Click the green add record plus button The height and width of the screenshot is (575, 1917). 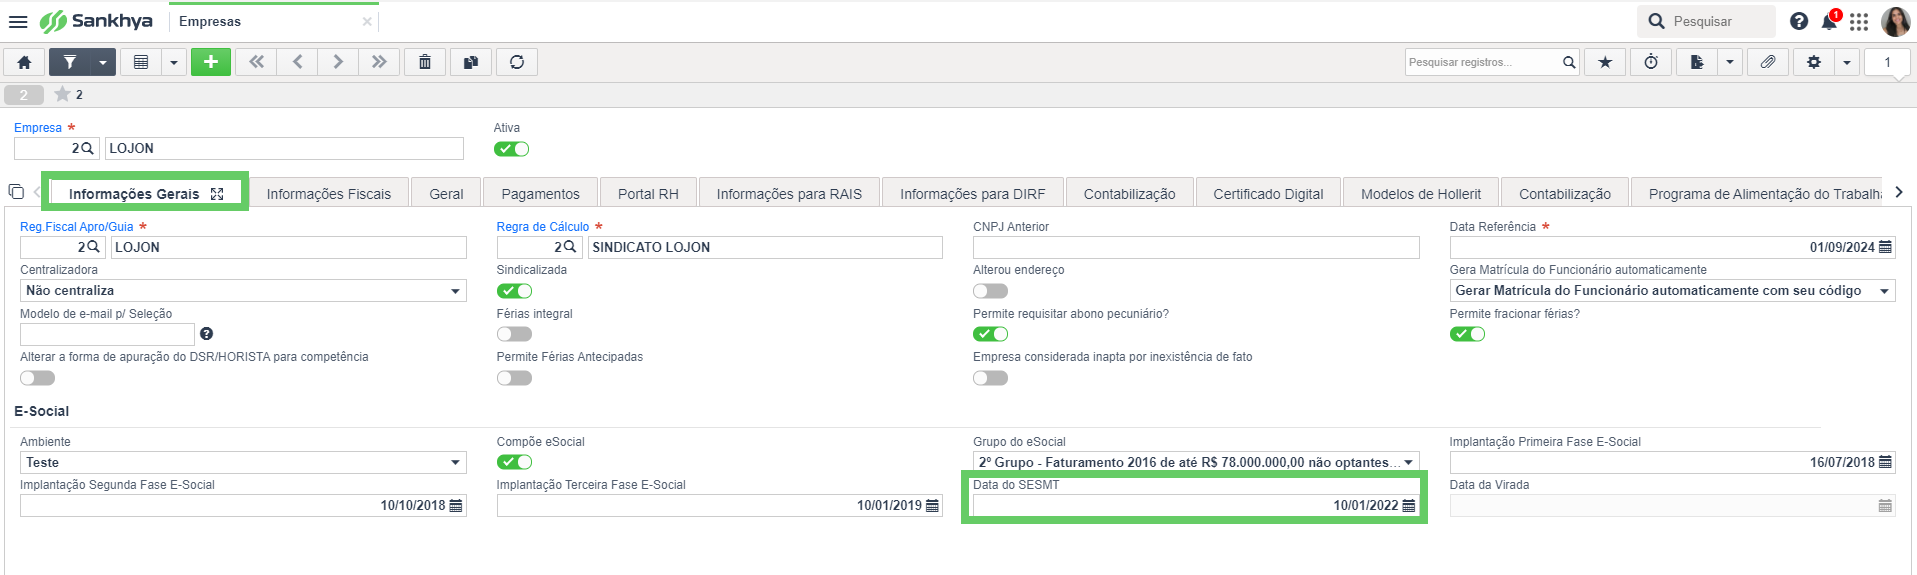point(210,62)
